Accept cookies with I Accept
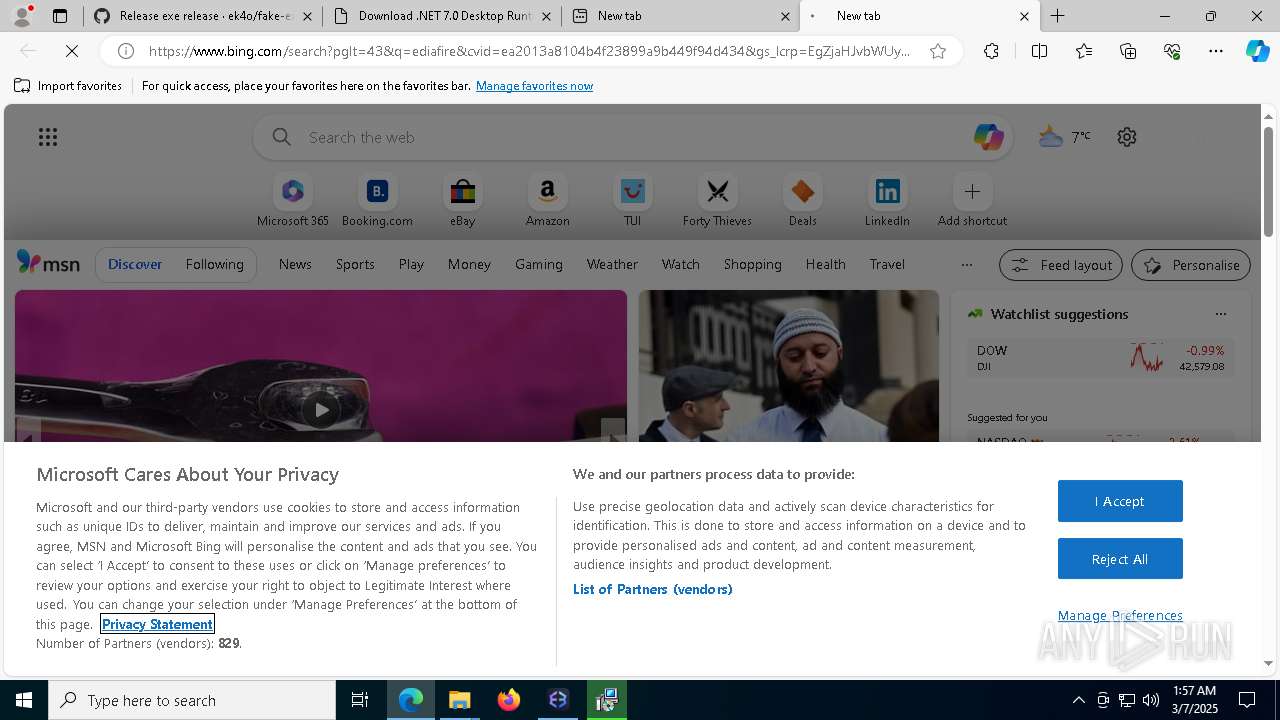This screenshot has width=1280, height=720. click(x=1120, y=501)
